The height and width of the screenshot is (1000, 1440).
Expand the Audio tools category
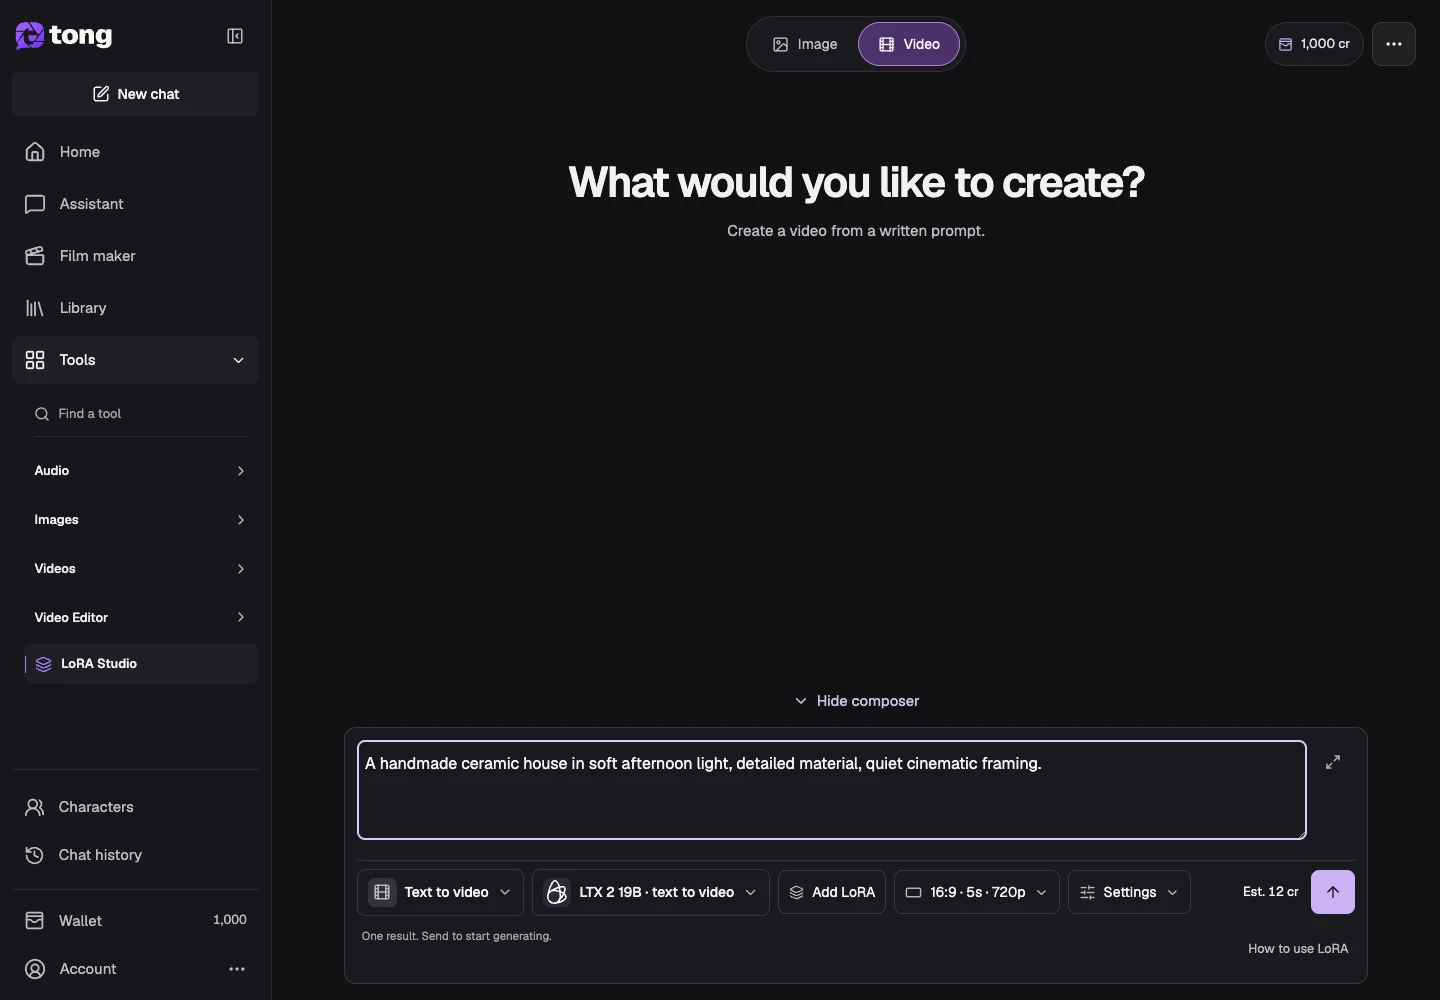click(x=140, y=471)
